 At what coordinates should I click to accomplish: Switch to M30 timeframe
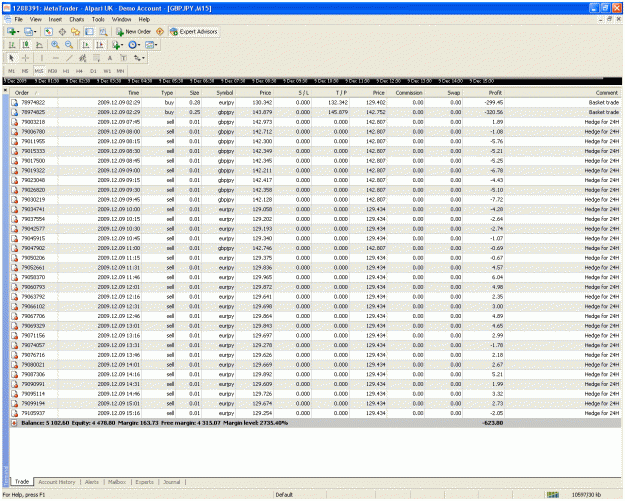point(52,71)
